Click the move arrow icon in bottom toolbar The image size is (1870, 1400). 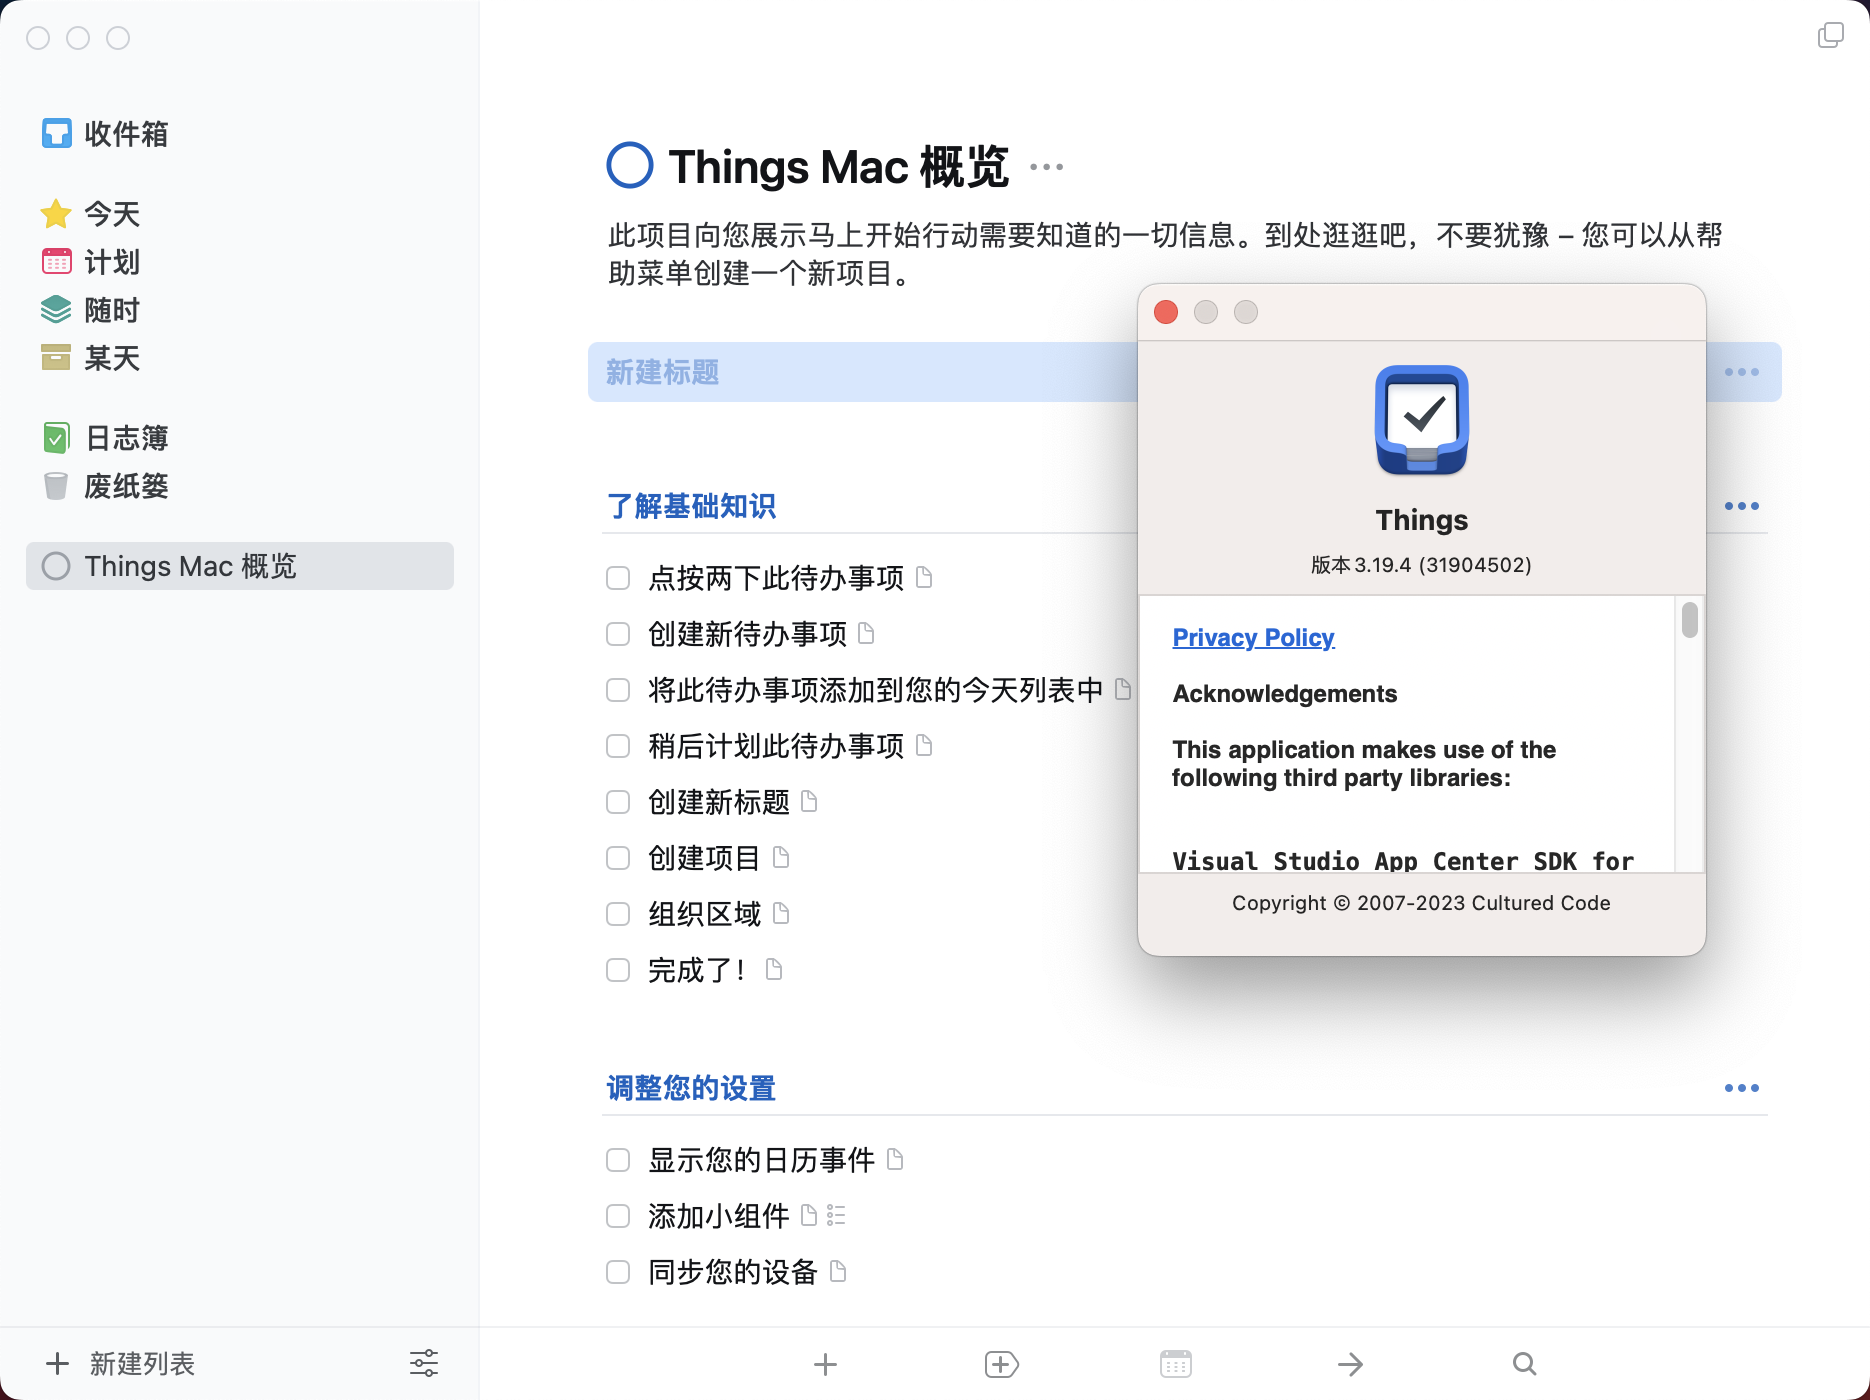(x=1351, y=1364)
